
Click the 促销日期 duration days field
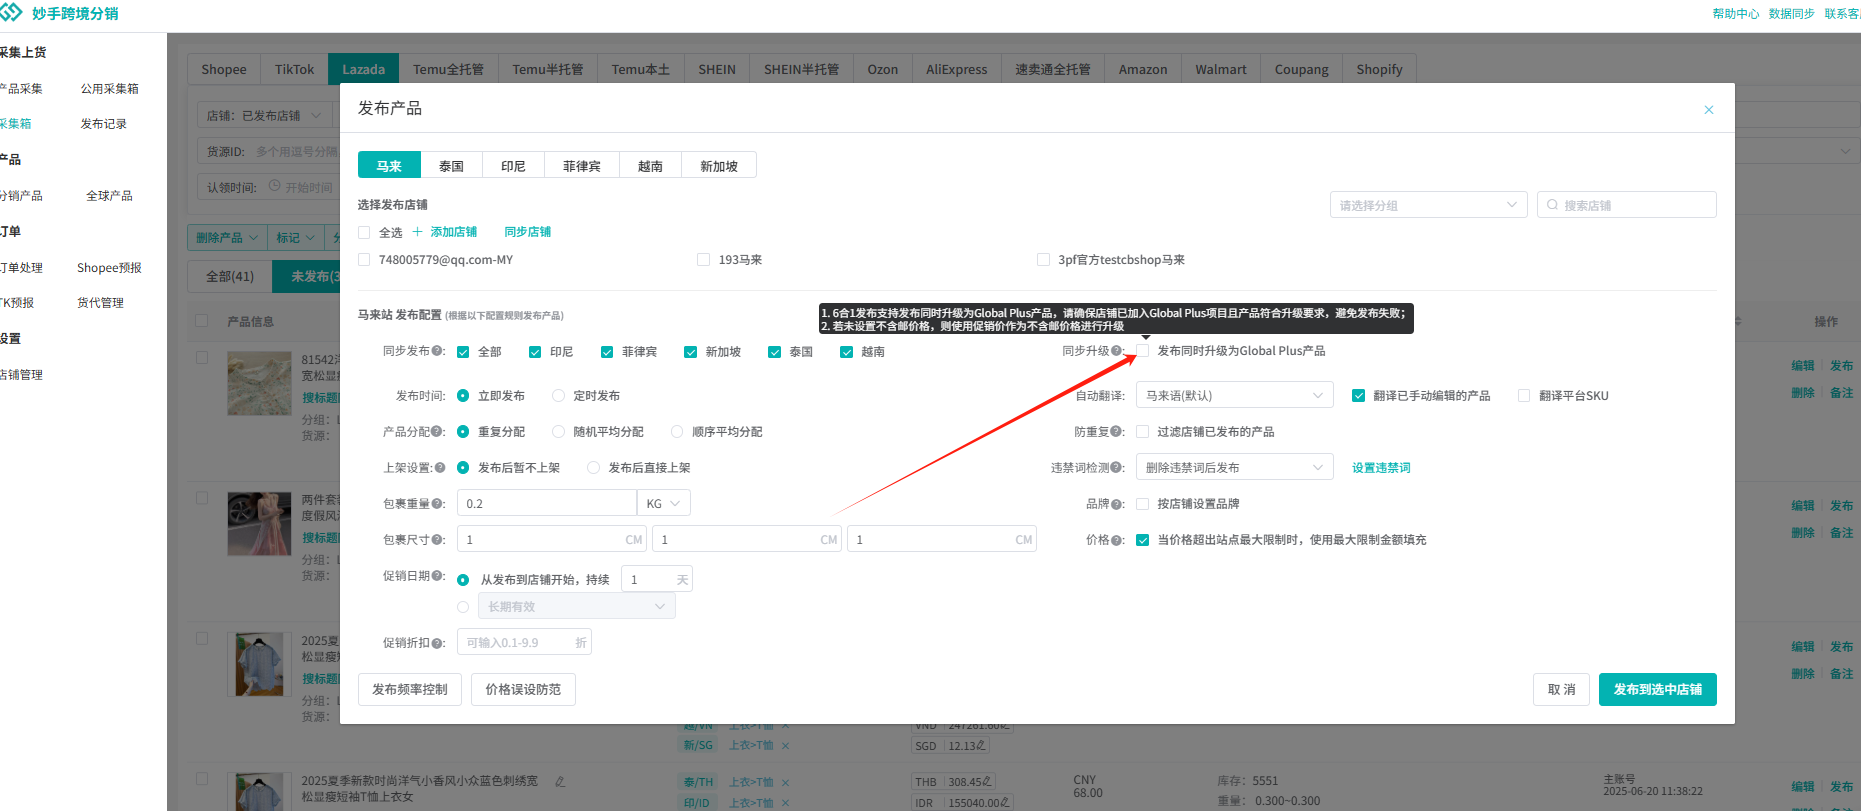coord(657,579)
